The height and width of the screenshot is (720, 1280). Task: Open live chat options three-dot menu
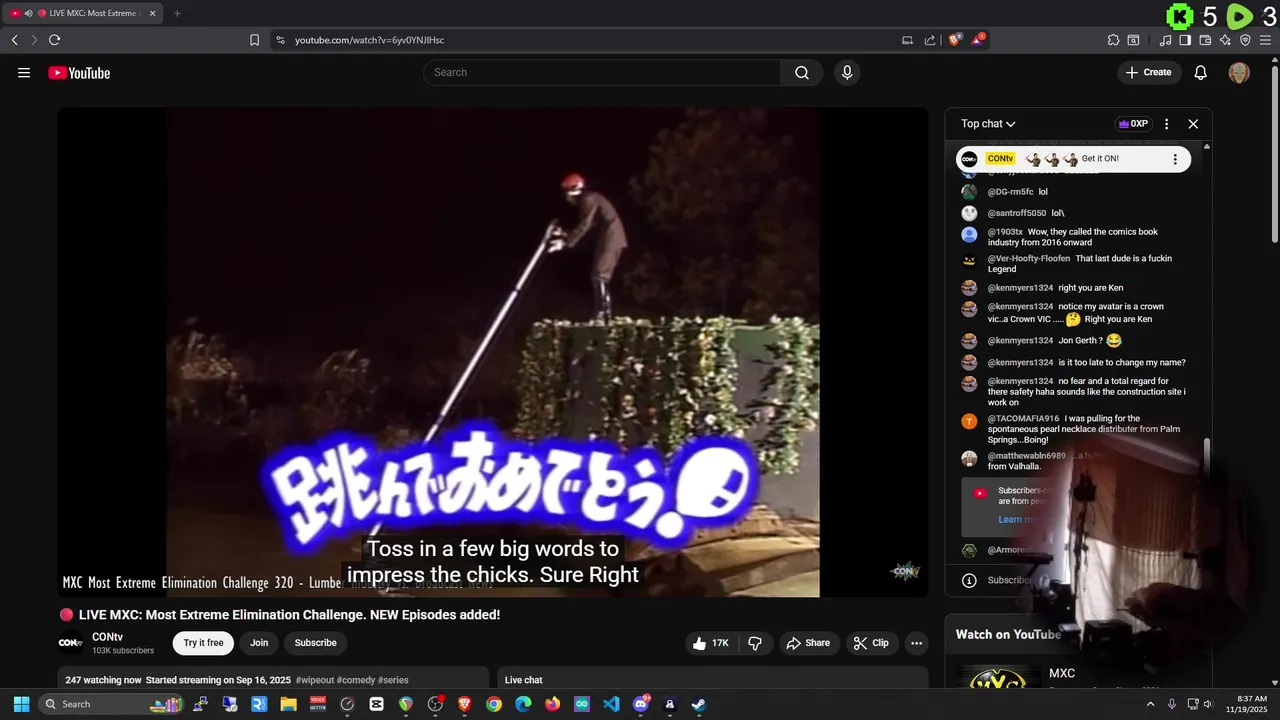coord(1166,124)
